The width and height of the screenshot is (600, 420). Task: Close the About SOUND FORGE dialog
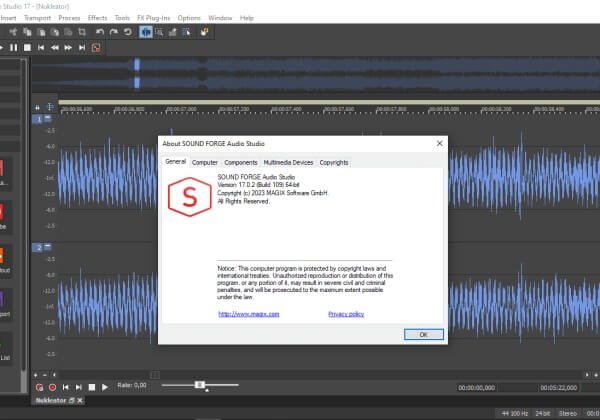point(440,143)
